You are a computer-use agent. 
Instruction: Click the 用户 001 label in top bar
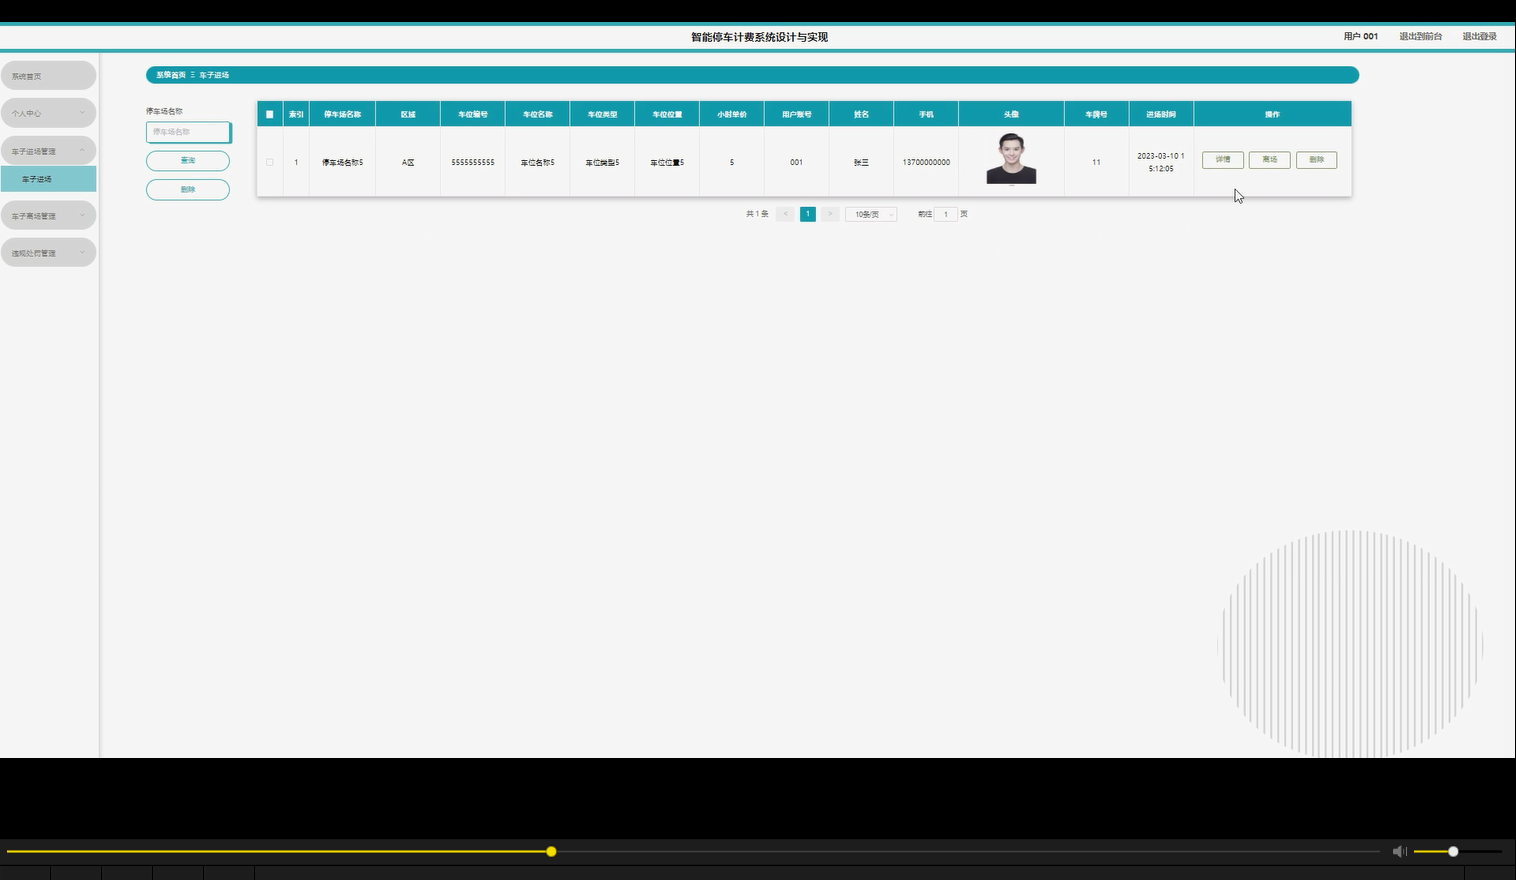(x=1361, y=36)
